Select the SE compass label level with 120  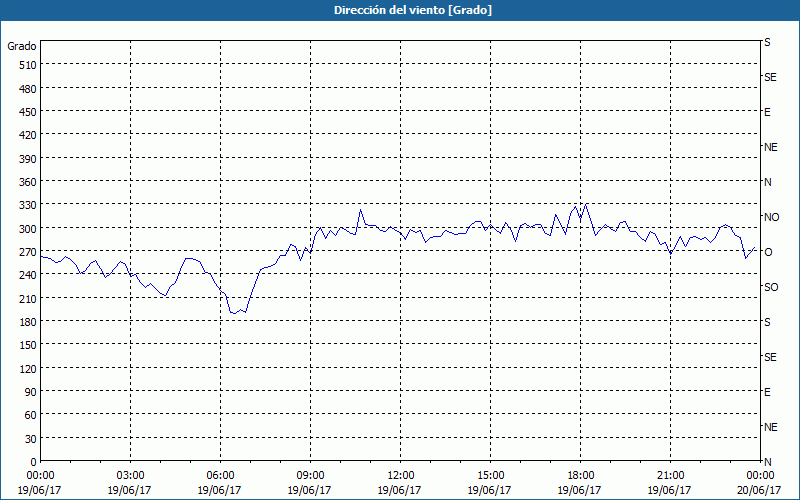point(770,357)
